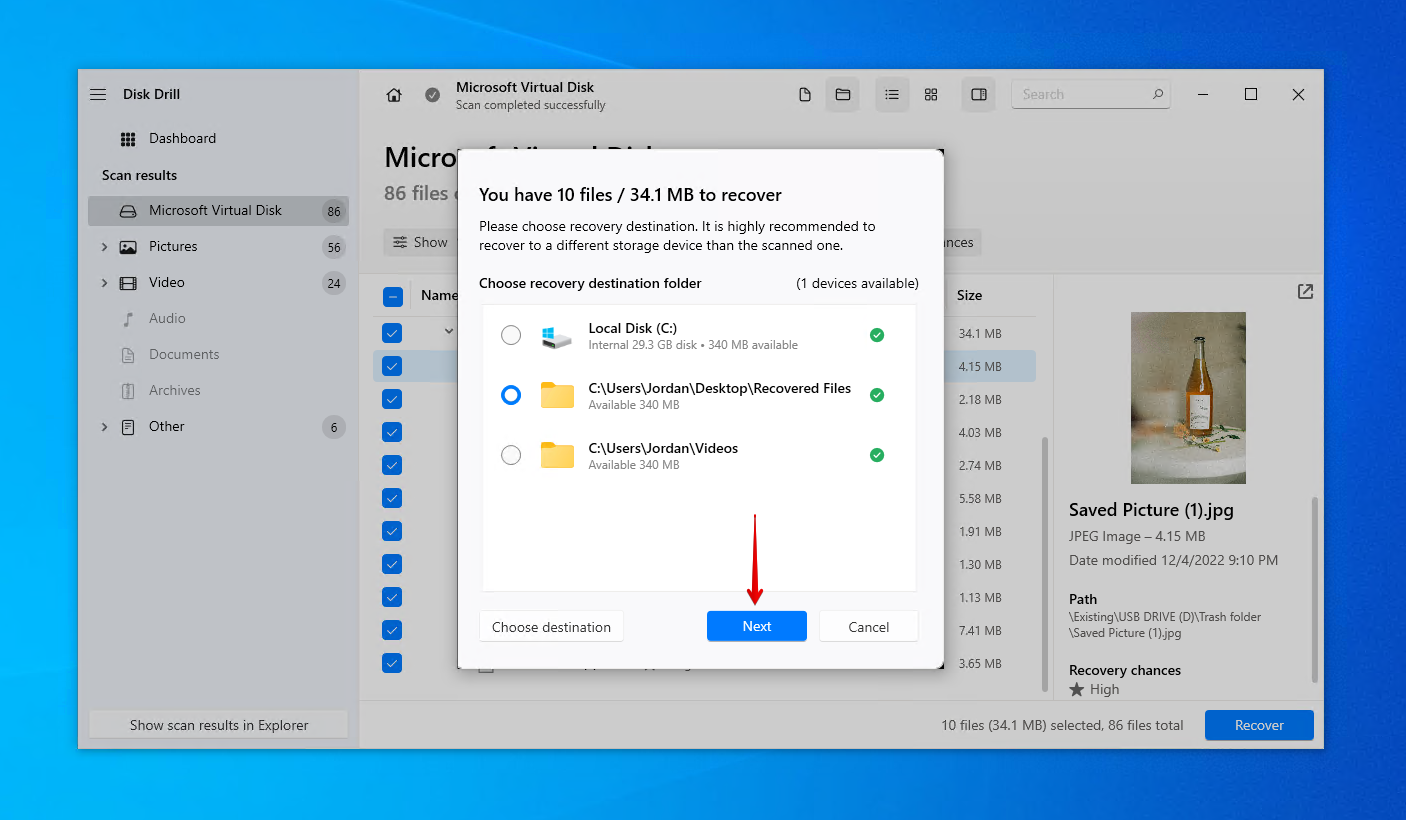Select list view layout icon
This screenshot has width=1406, height=820.
coord(892,95)
